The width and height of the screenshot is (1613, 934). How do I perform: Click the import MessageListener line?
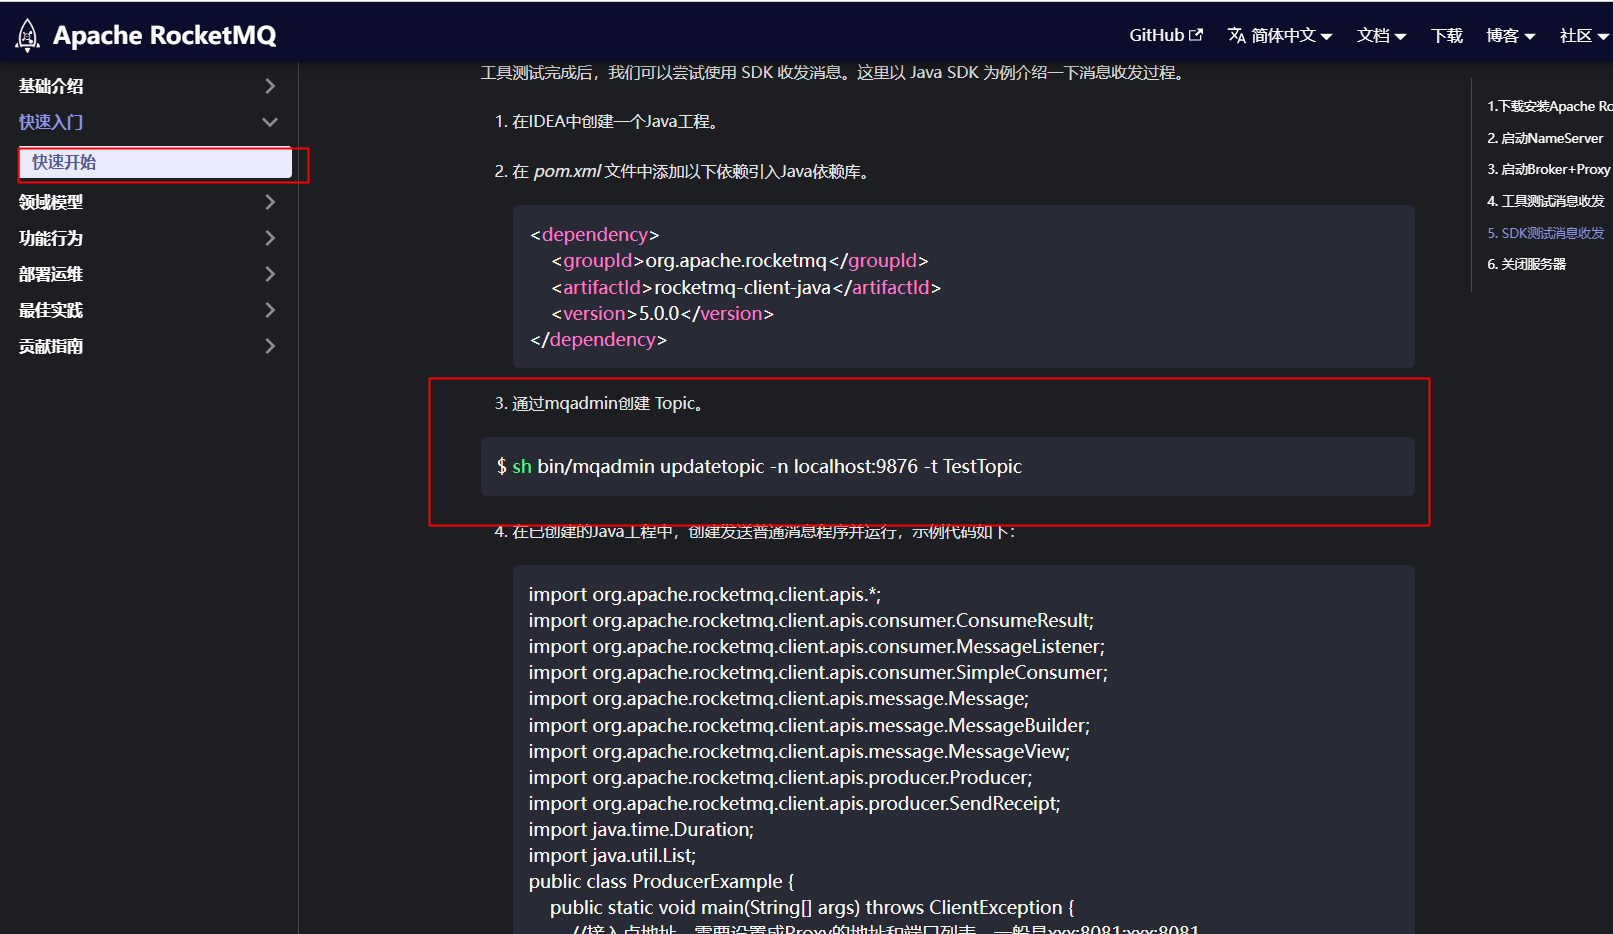pos(817,646)
